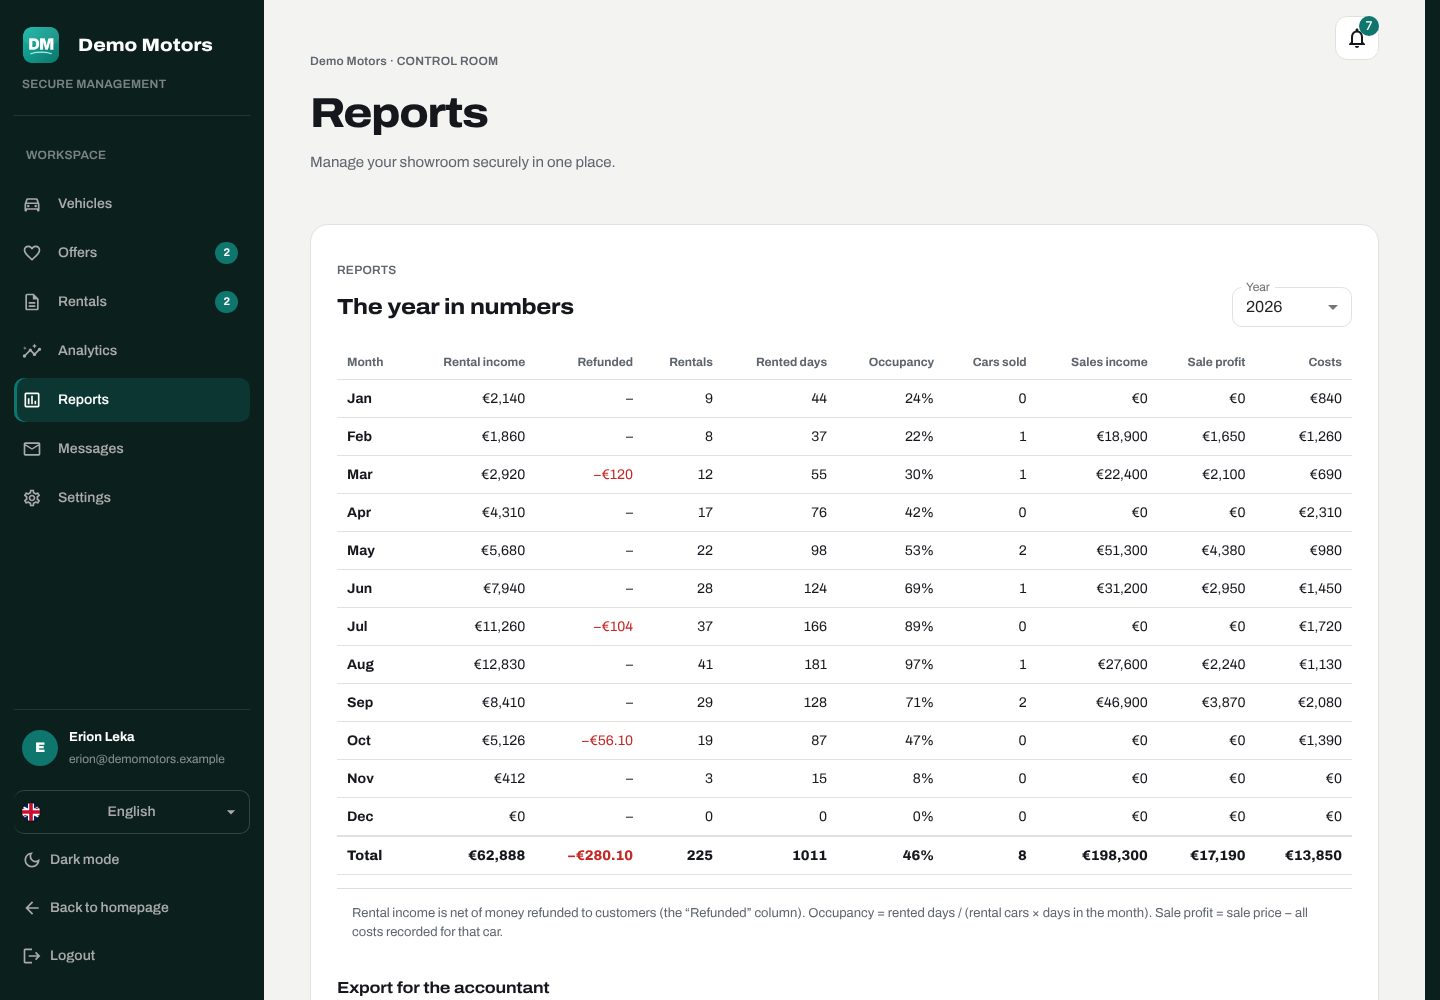Image resolution: width=1440 pixels, height=1000 pixels.
Task: Select the refunded value −€120 in Mar row
Action: pyautogui.click(x=613, y=475)
